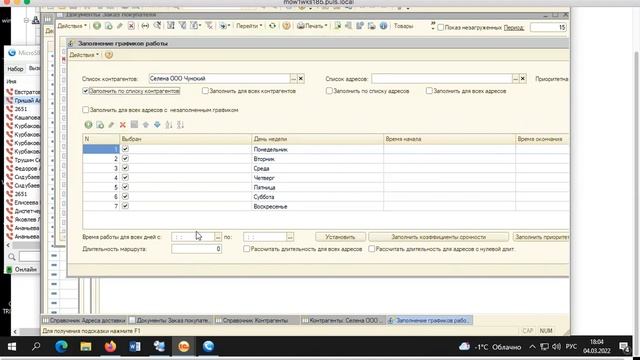640x360 pixels.
Task: Click the Период value field showing 15
Action: click(x=548, y=27)
